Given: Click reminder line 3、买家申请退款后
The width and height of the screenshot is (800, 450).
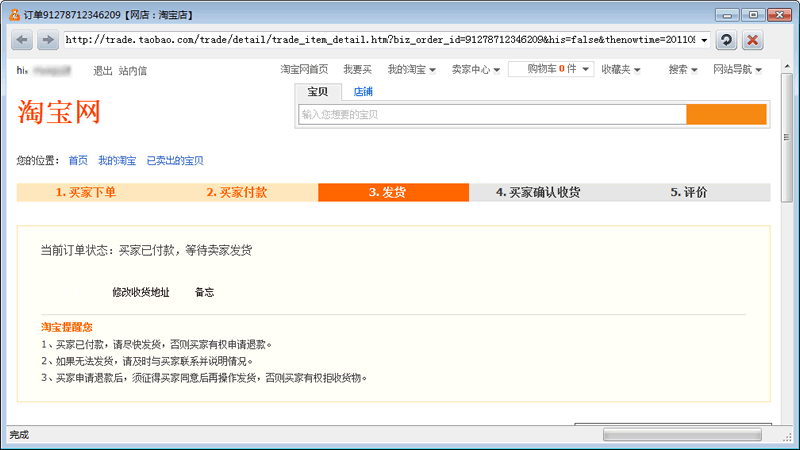Looking at the screenshot, I should 204,378.
